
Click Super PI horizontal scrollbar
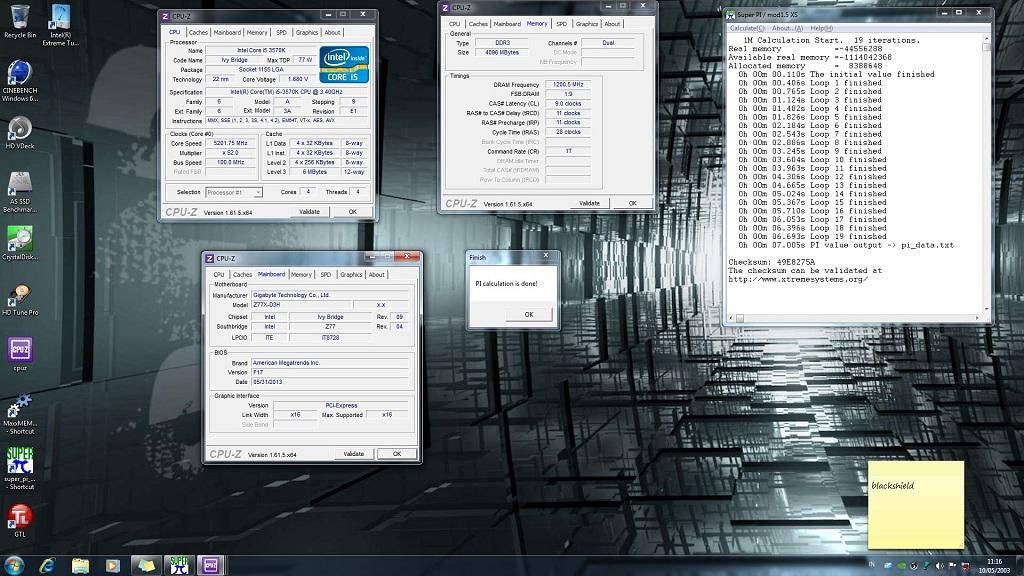(x=855, y=318)
